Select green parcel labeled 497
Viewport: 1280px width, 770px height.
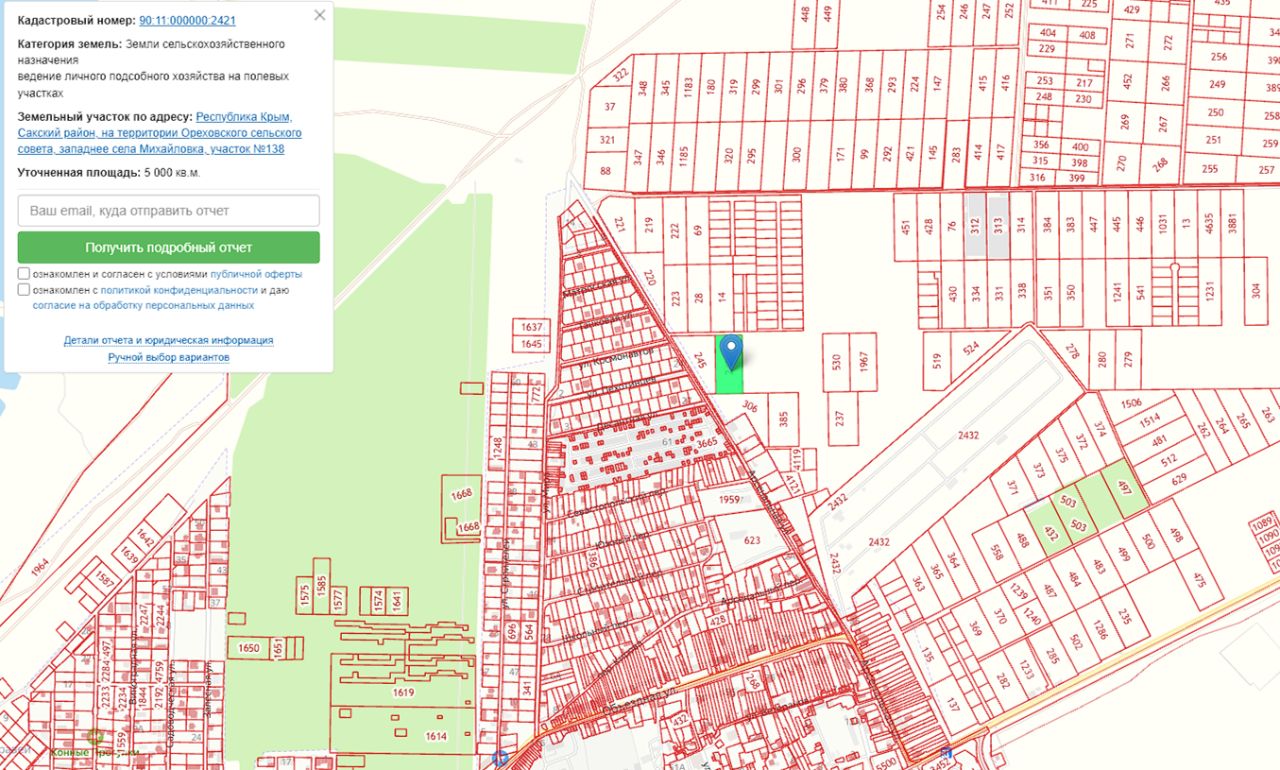click(1125, 488)
